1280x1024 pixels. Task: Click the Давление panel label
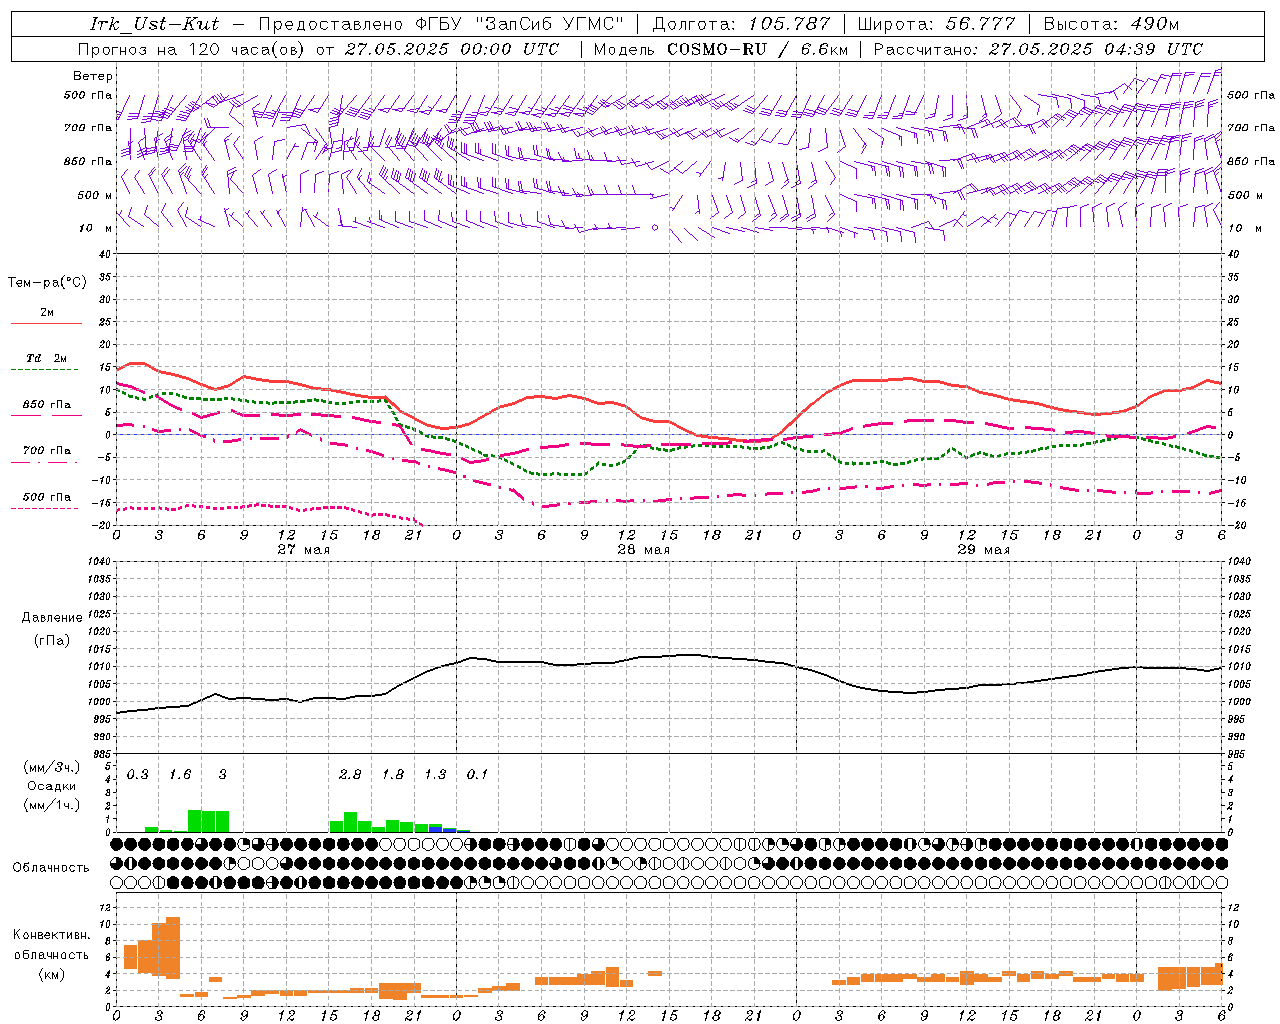[50, 618]
